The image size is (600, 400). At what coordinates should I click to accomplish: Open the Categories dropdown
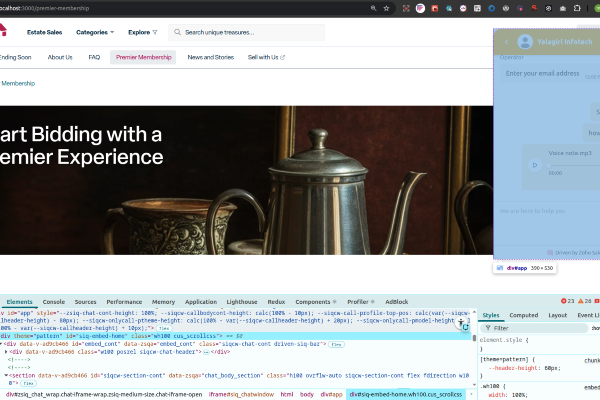96,32
